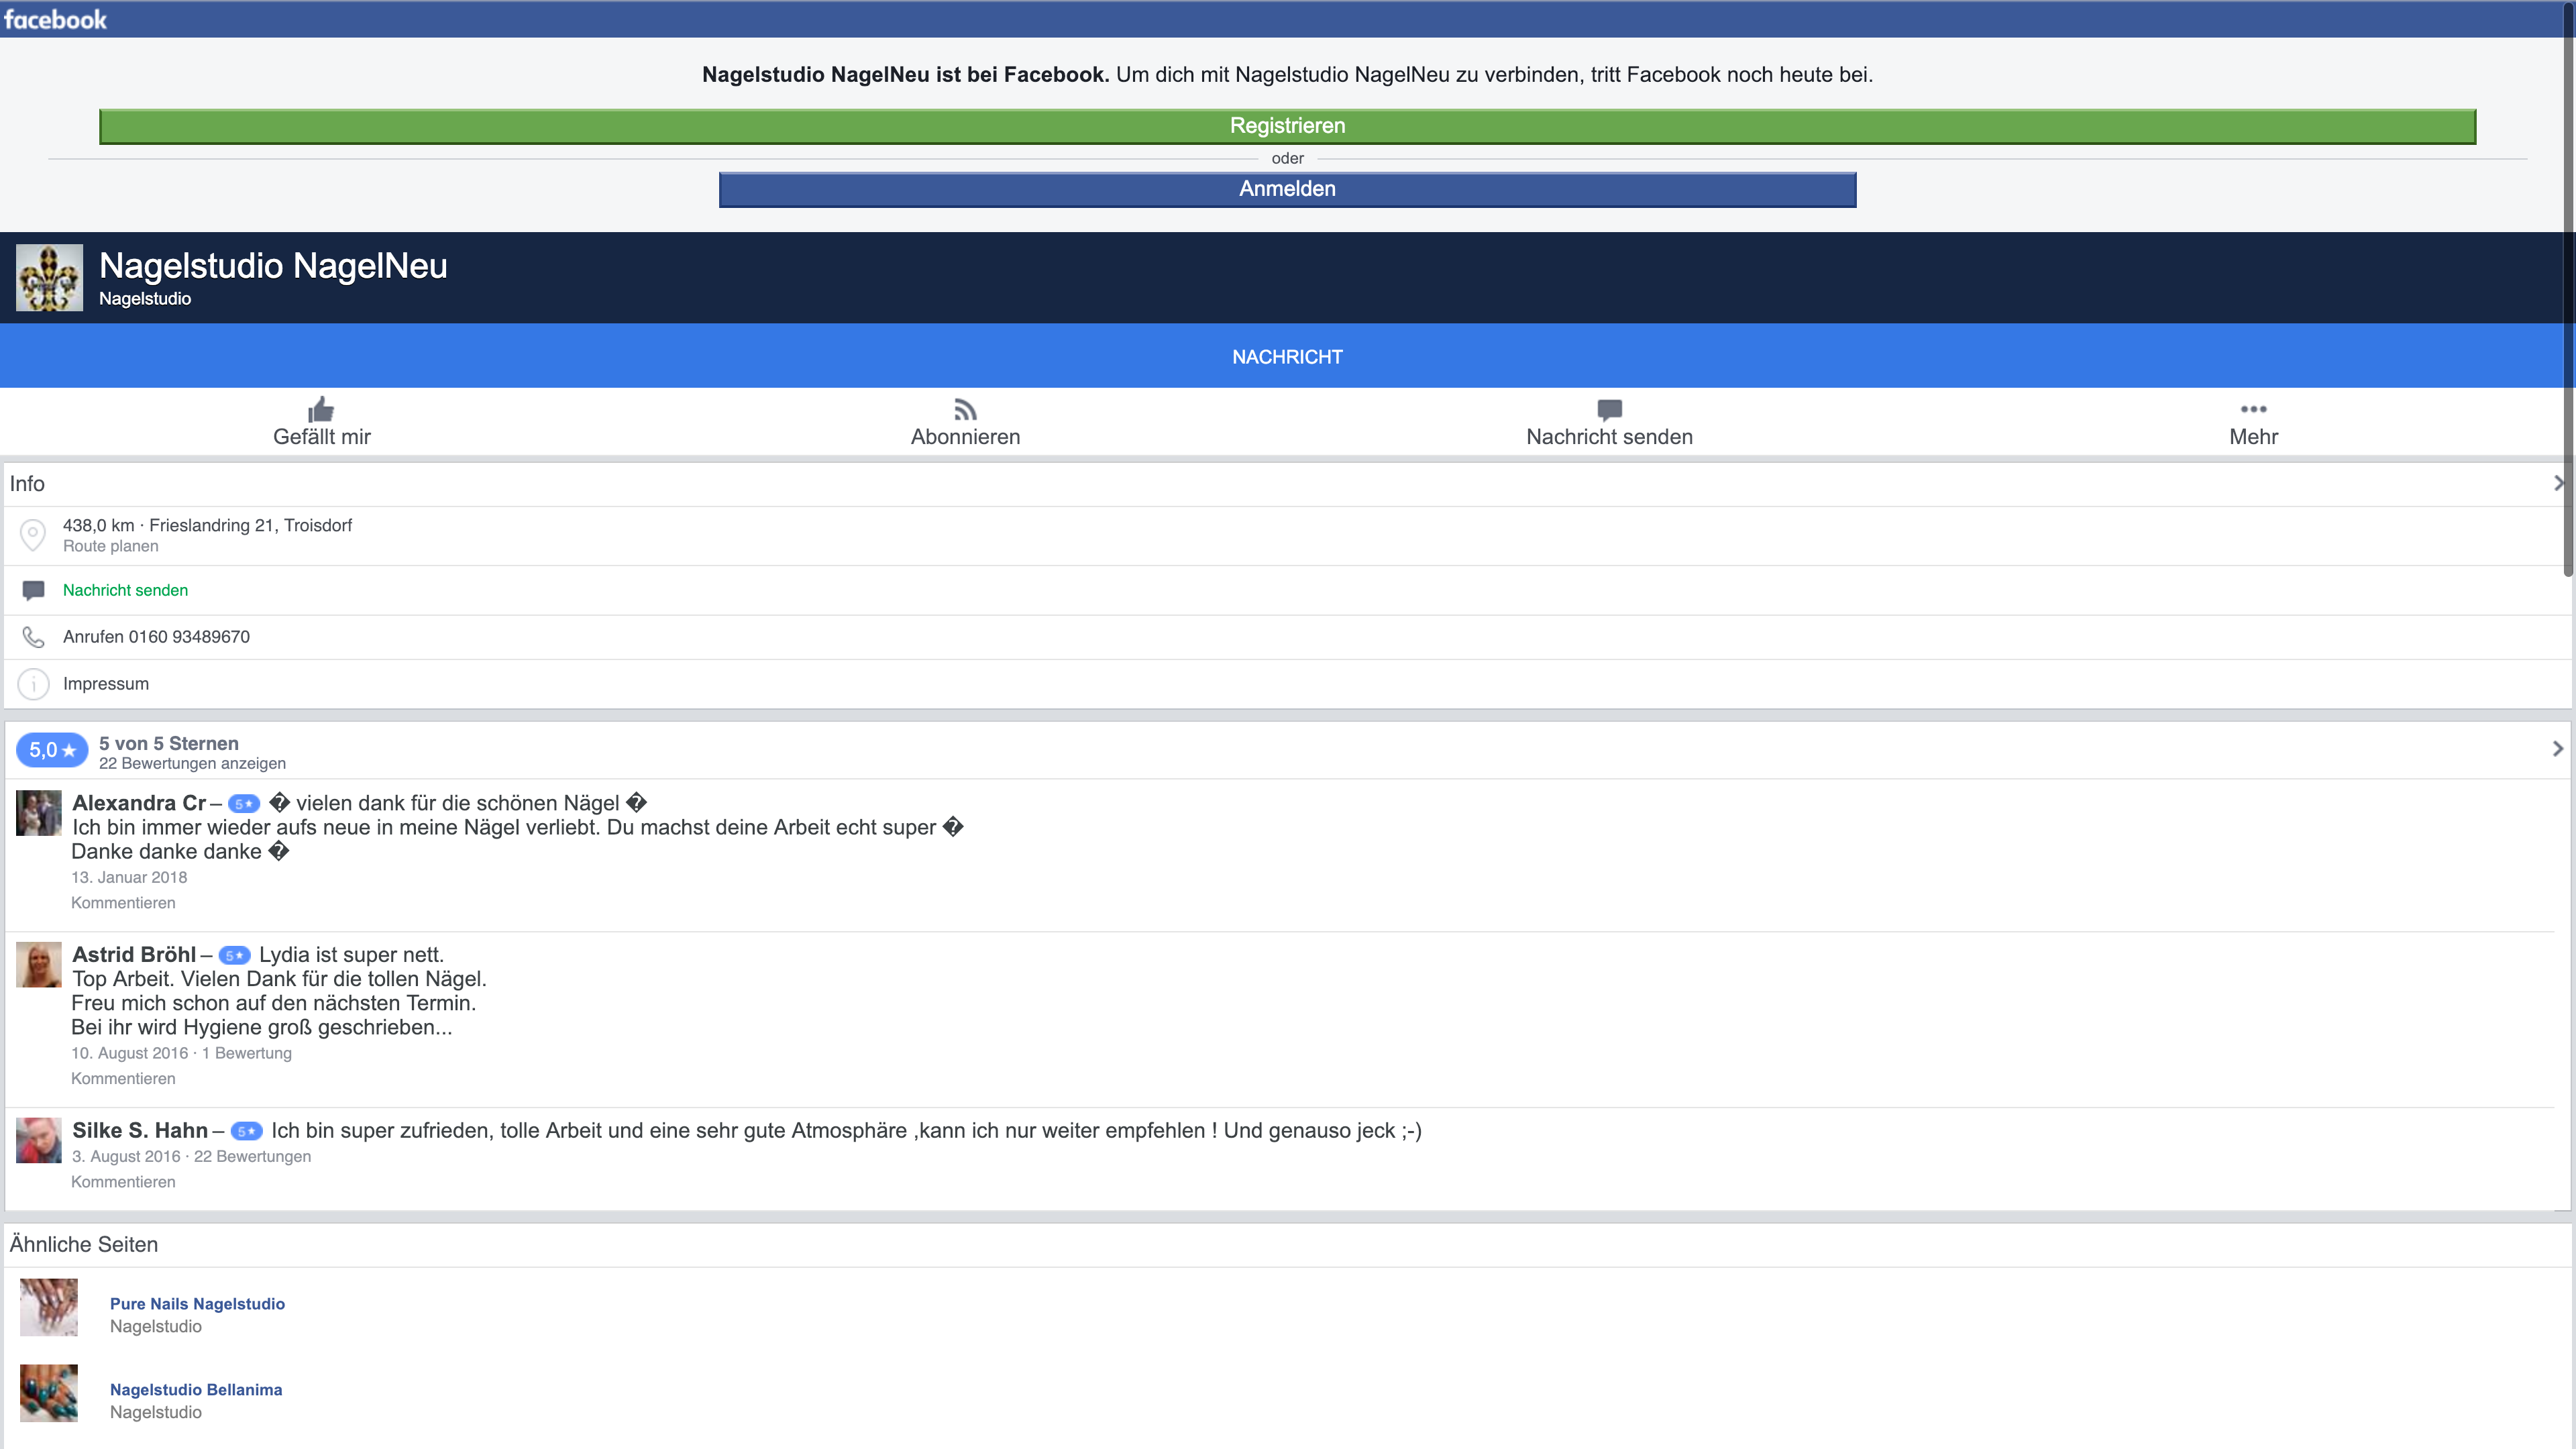Open Silke S. Hahn's profile photo
Viewport: 2576px width, 1449px height.
pos(39,1141)
